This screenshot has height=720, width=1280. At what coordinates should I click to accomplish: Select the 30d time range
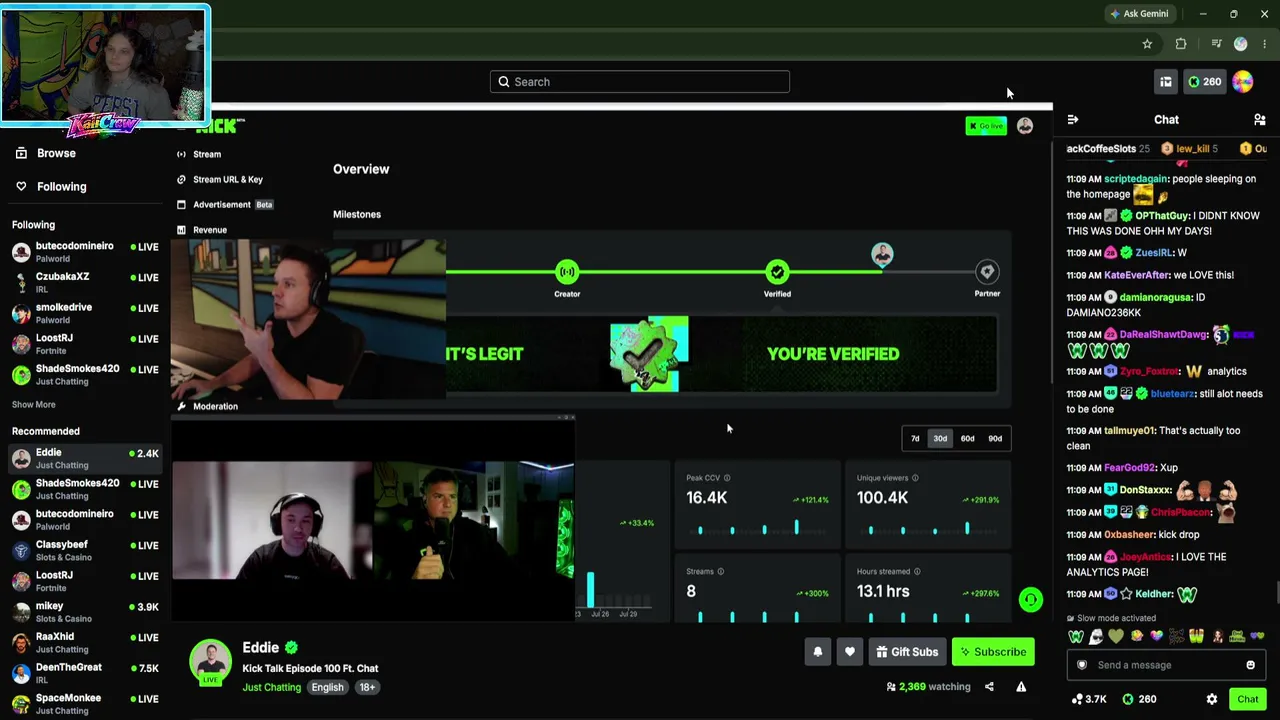point(940,439)
